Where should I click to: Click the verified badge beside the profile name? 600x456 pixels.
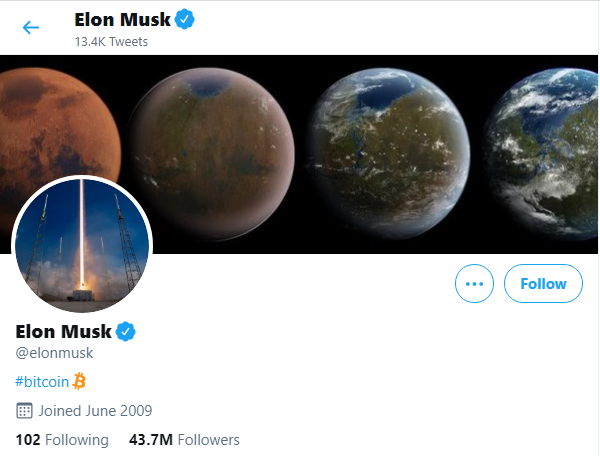[x=126, y=331]
